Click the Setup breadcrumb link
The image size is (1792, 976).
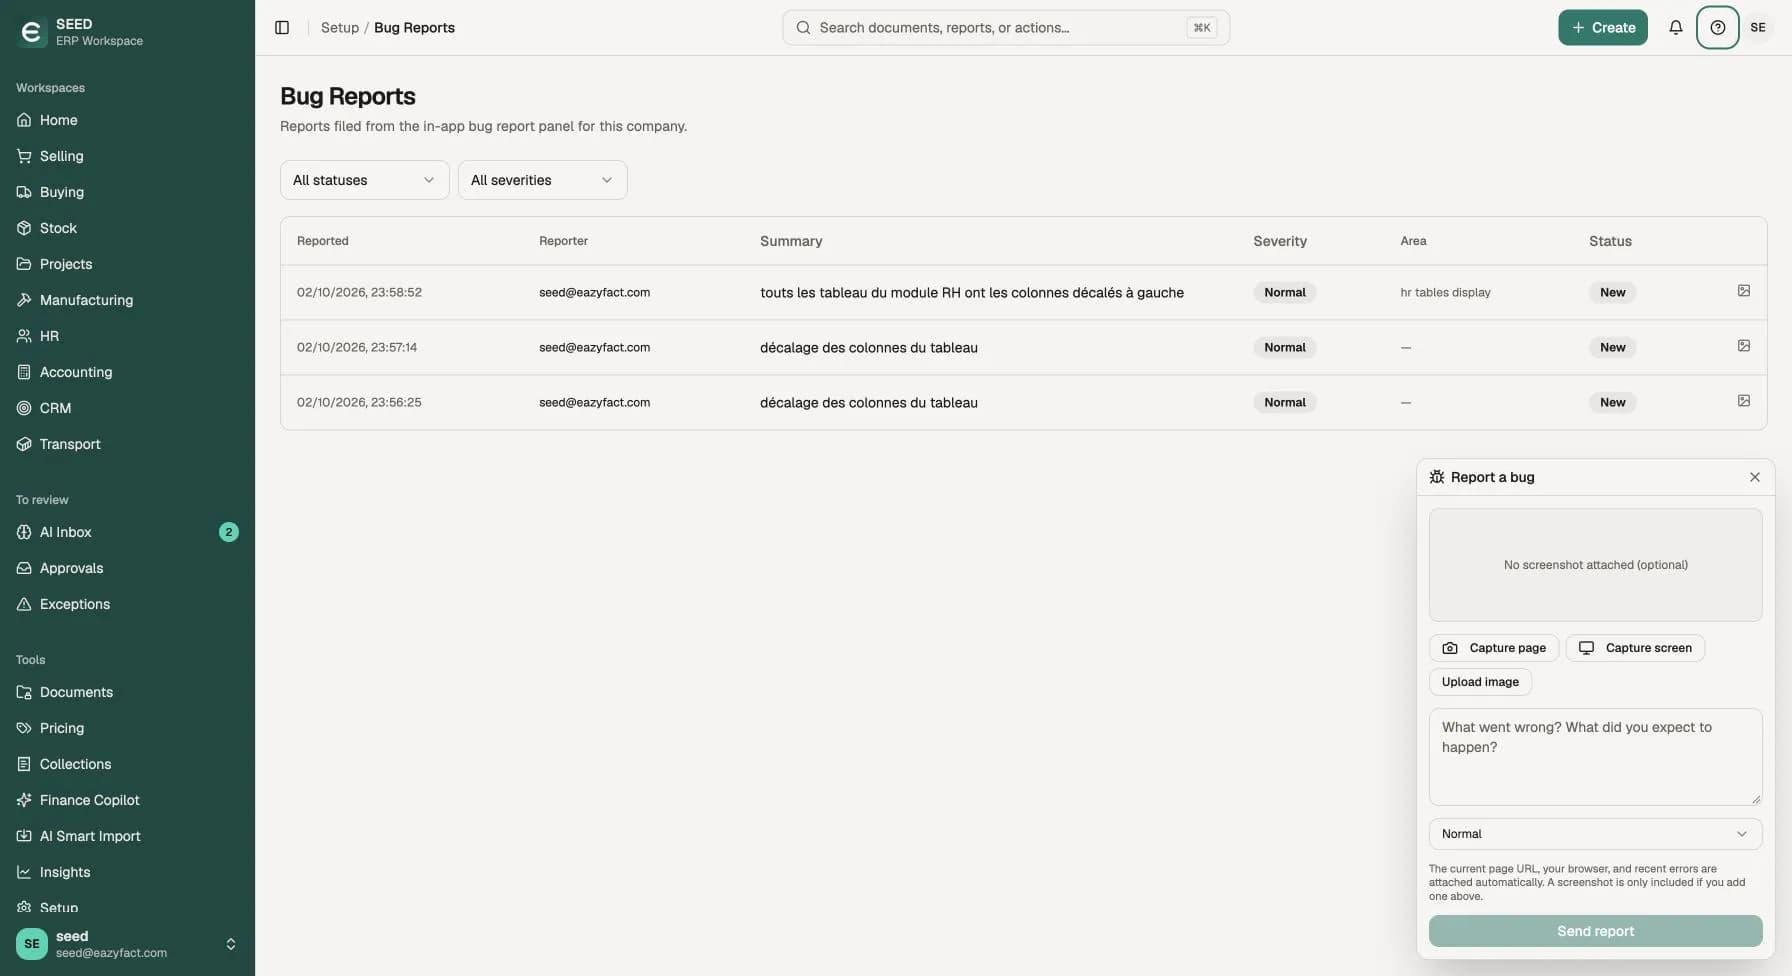click(340, 28)
